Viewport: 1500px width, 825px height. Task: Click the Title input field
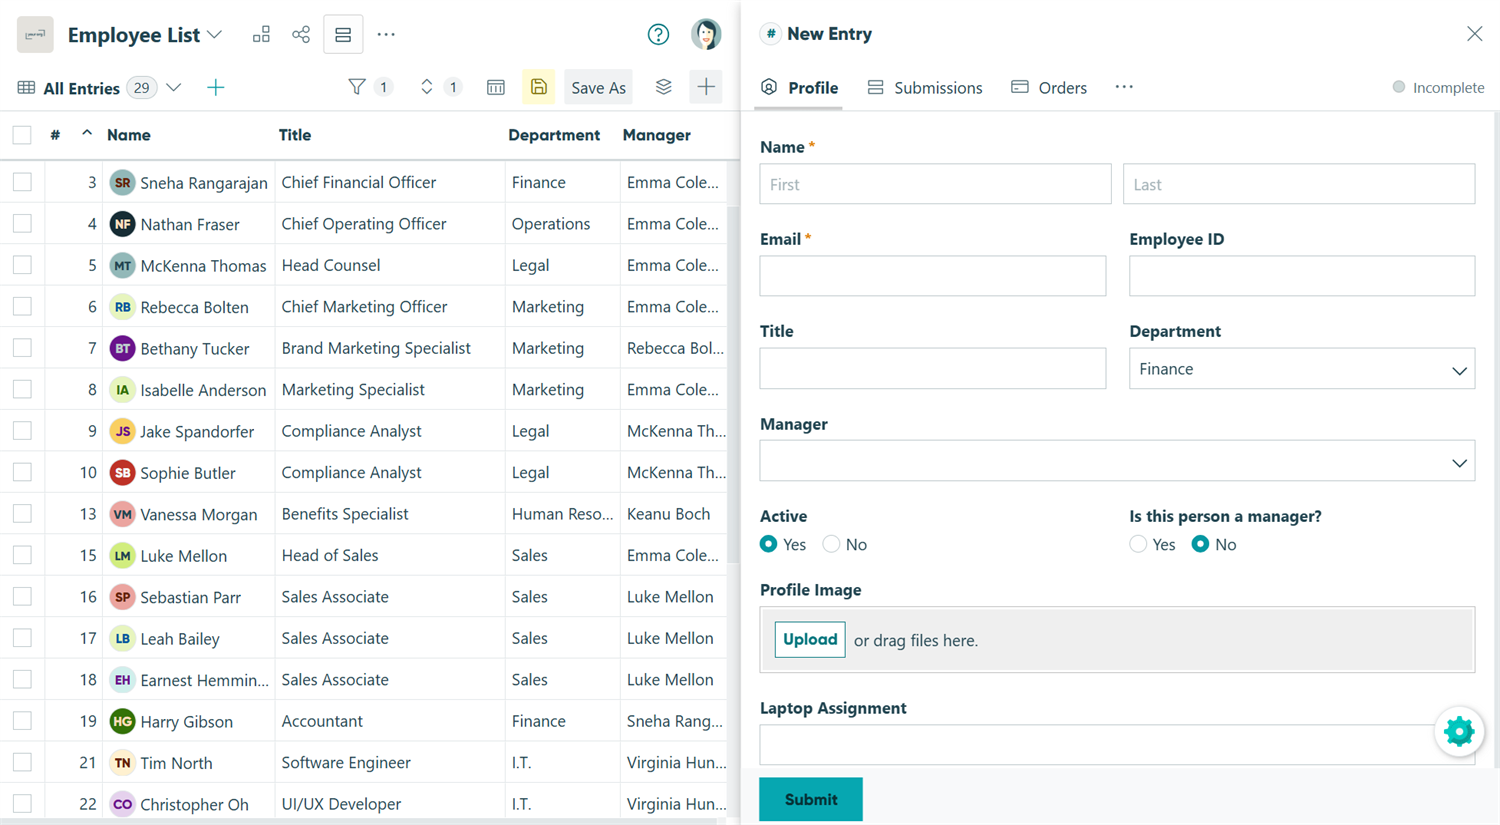[933, 369]
